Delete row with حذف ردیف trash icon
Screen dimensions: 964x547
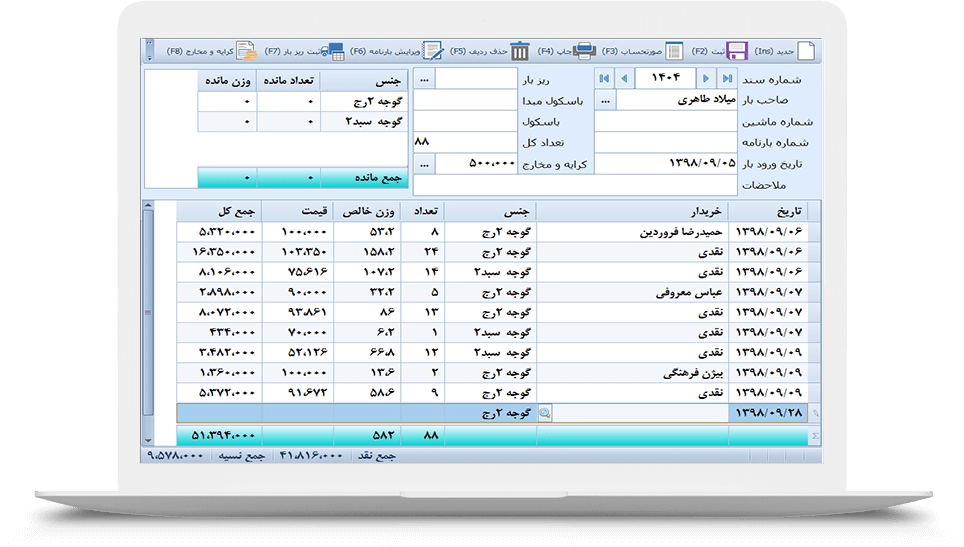[x=520, y=51]
